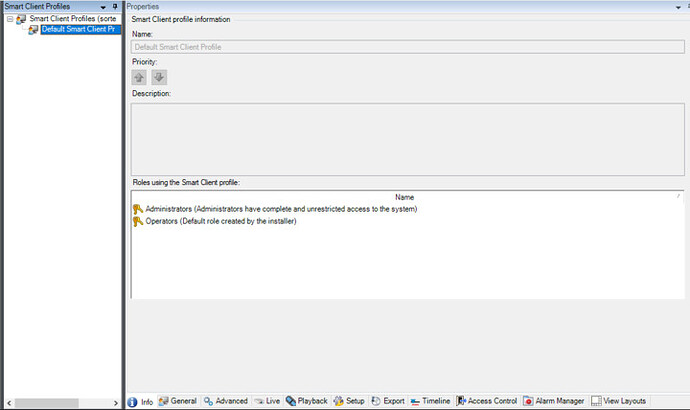Viewport: 690px width, 410px height.
Task: Click left arrow of tree pane horizontal scrollbar
Action: 9,403
